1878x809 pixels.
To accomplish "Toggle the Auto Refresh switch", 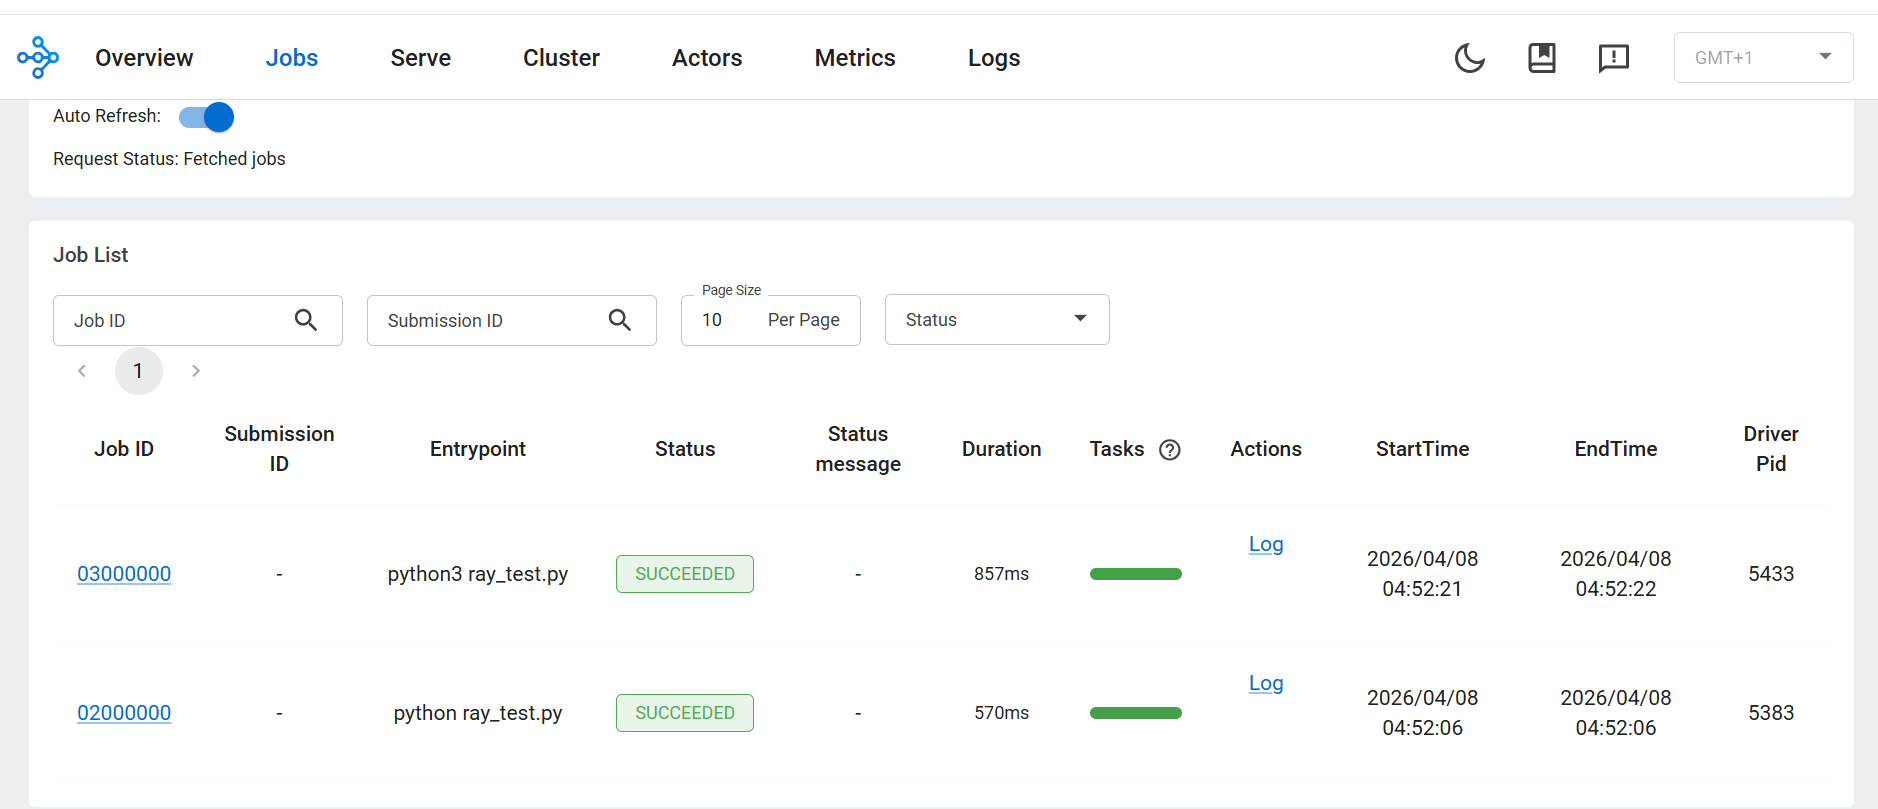I will (x=207, y=117).
